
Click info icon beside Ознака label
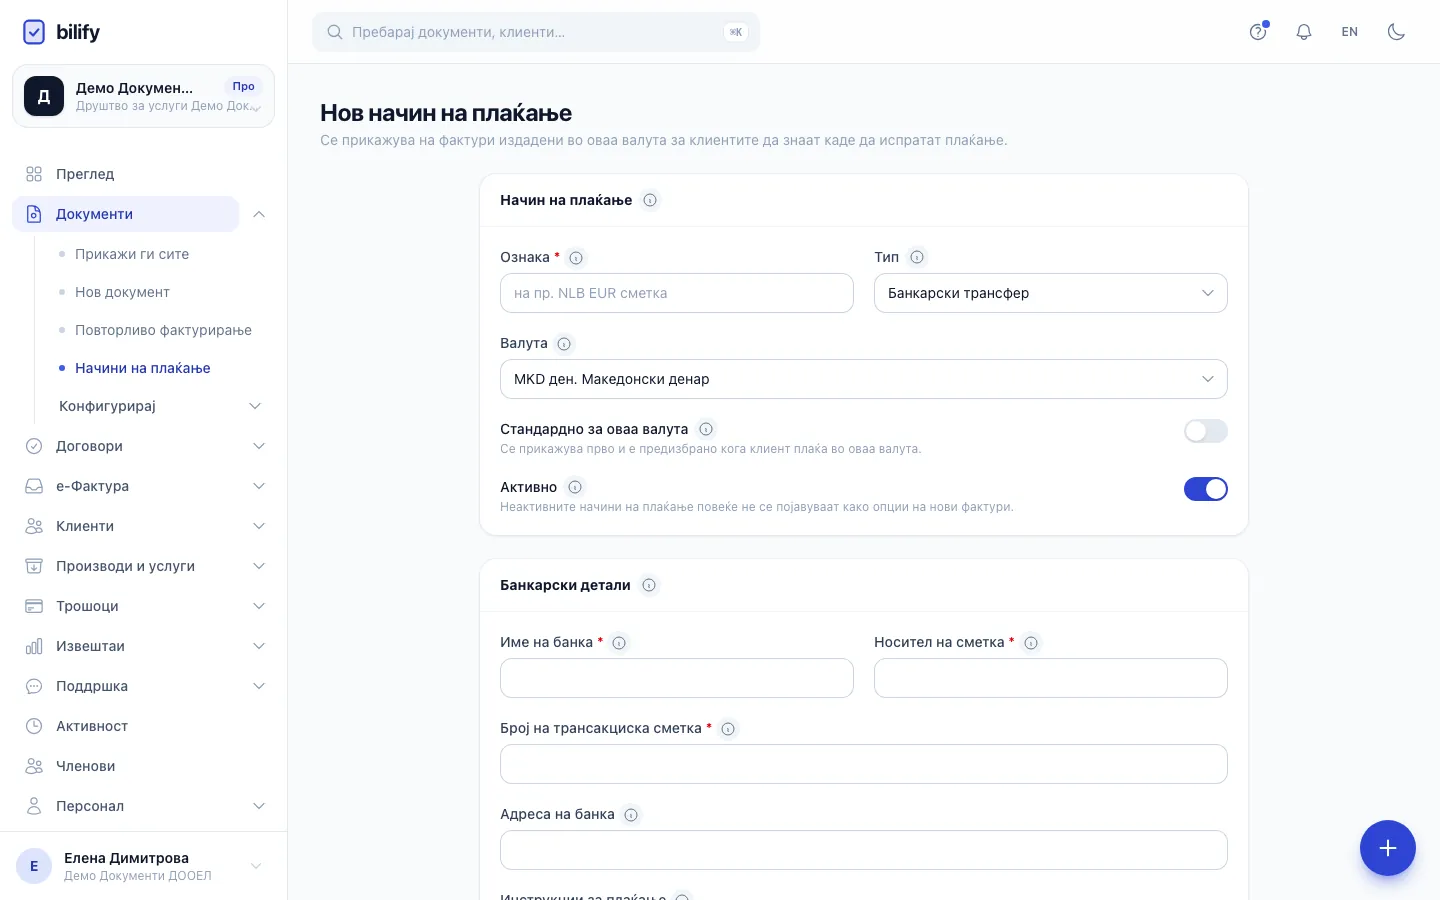pyautogui.click(x=576, y=258)
